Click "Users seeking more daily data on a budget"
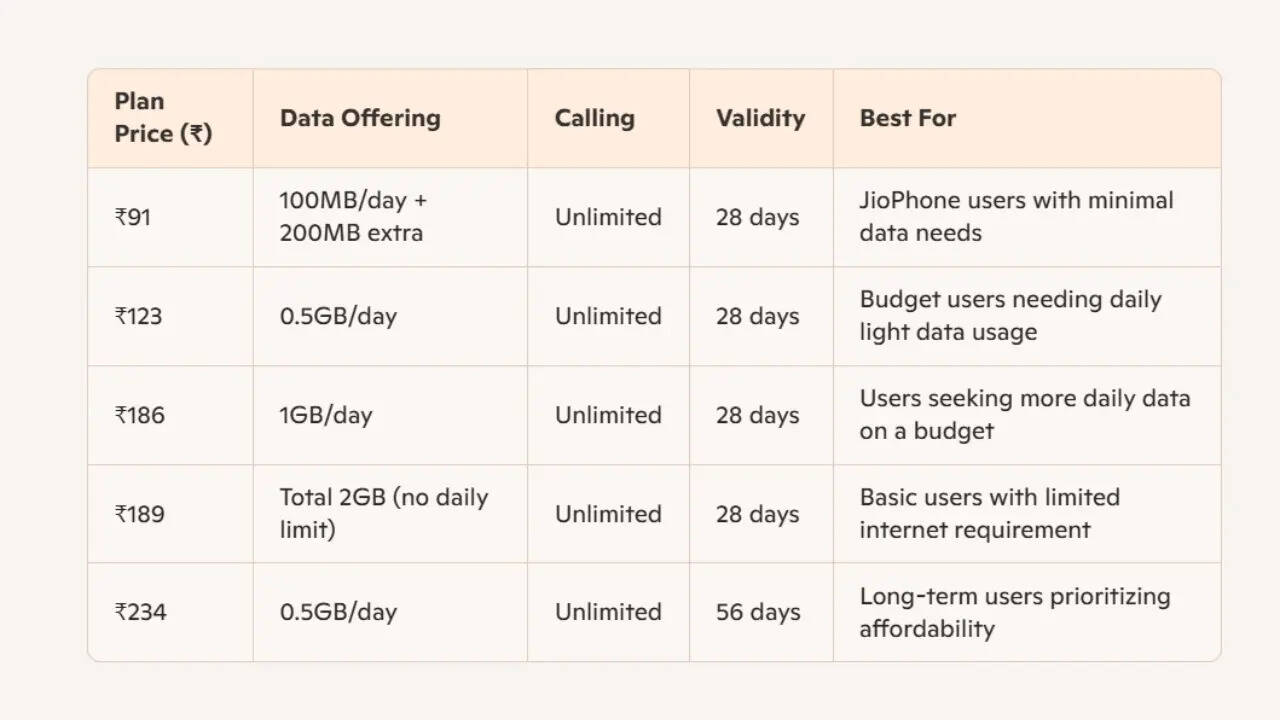The width and height of the screenshot is (1280, 720). pyautogui.click(x=1025, y=415)
